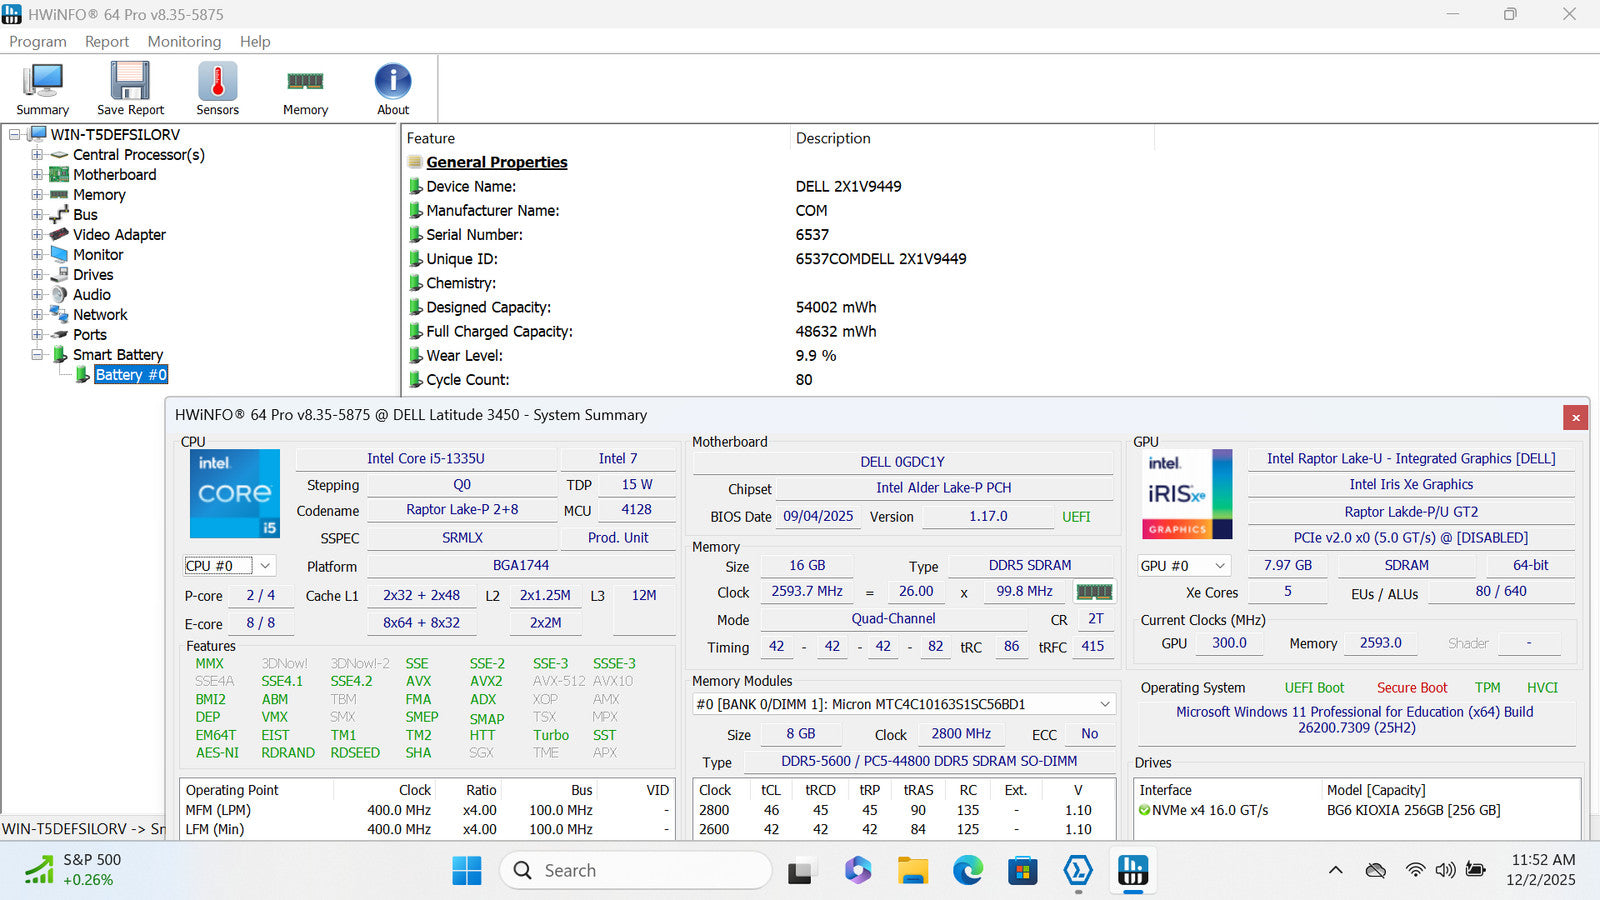Collapse the Smart Battery tree node

pos(37,355)
